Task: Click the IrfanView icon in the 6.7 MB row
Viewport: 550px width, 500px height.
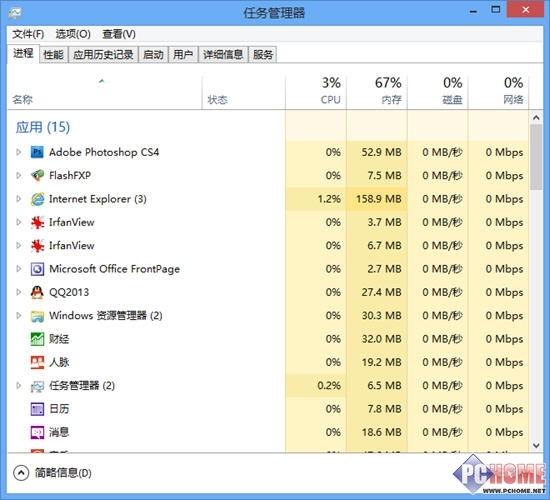Action: pos(37,246)
